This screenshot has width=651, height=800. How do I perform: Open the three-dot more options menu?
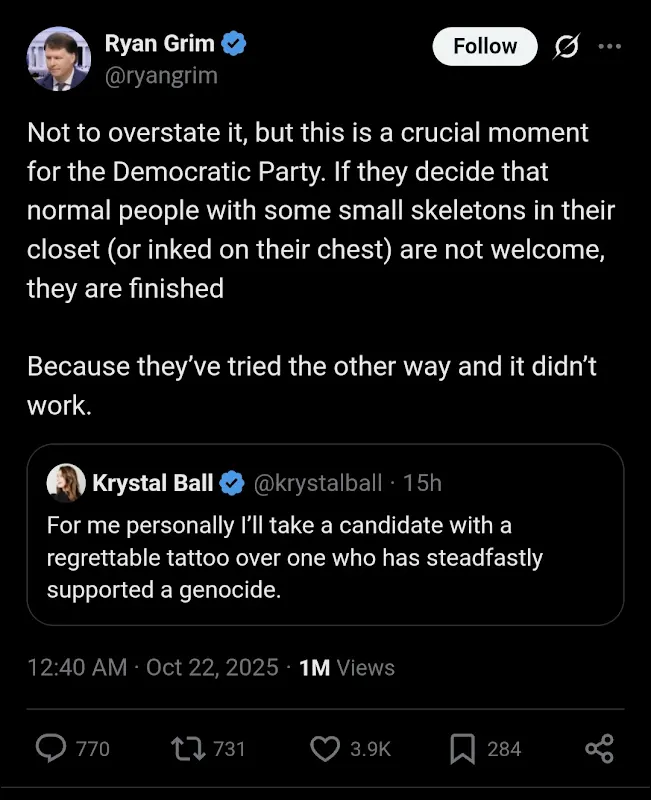coord(609,46)
